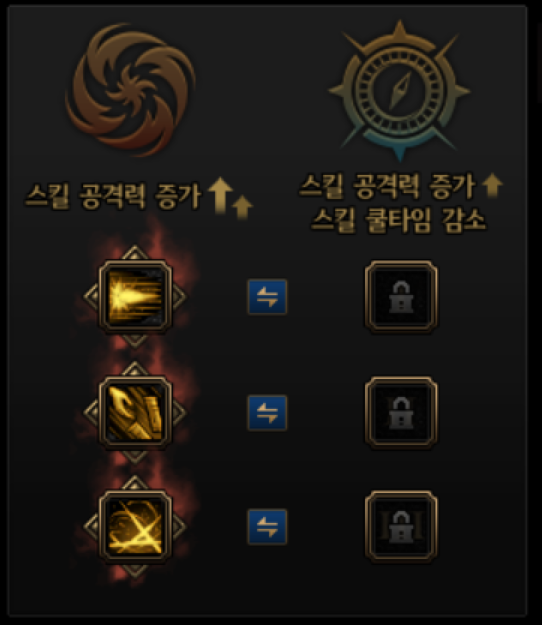The width and height of the screenshot is (542, 625).
Task: Click the brown swirl emblem
Action: pos(130,89)
